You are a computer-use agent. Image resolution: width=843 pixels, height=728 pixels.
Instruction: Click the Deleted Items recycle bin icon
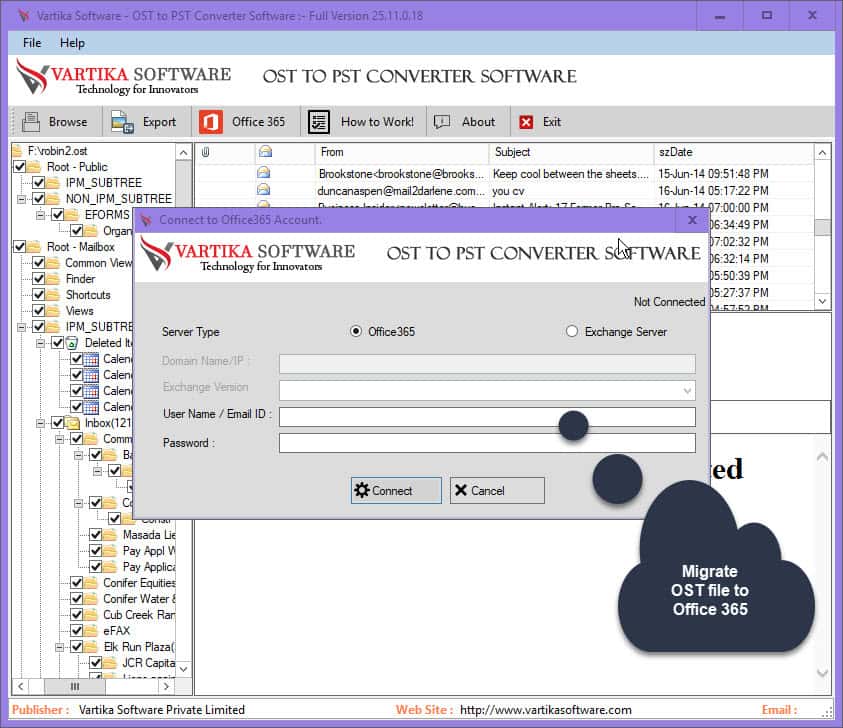72,343
